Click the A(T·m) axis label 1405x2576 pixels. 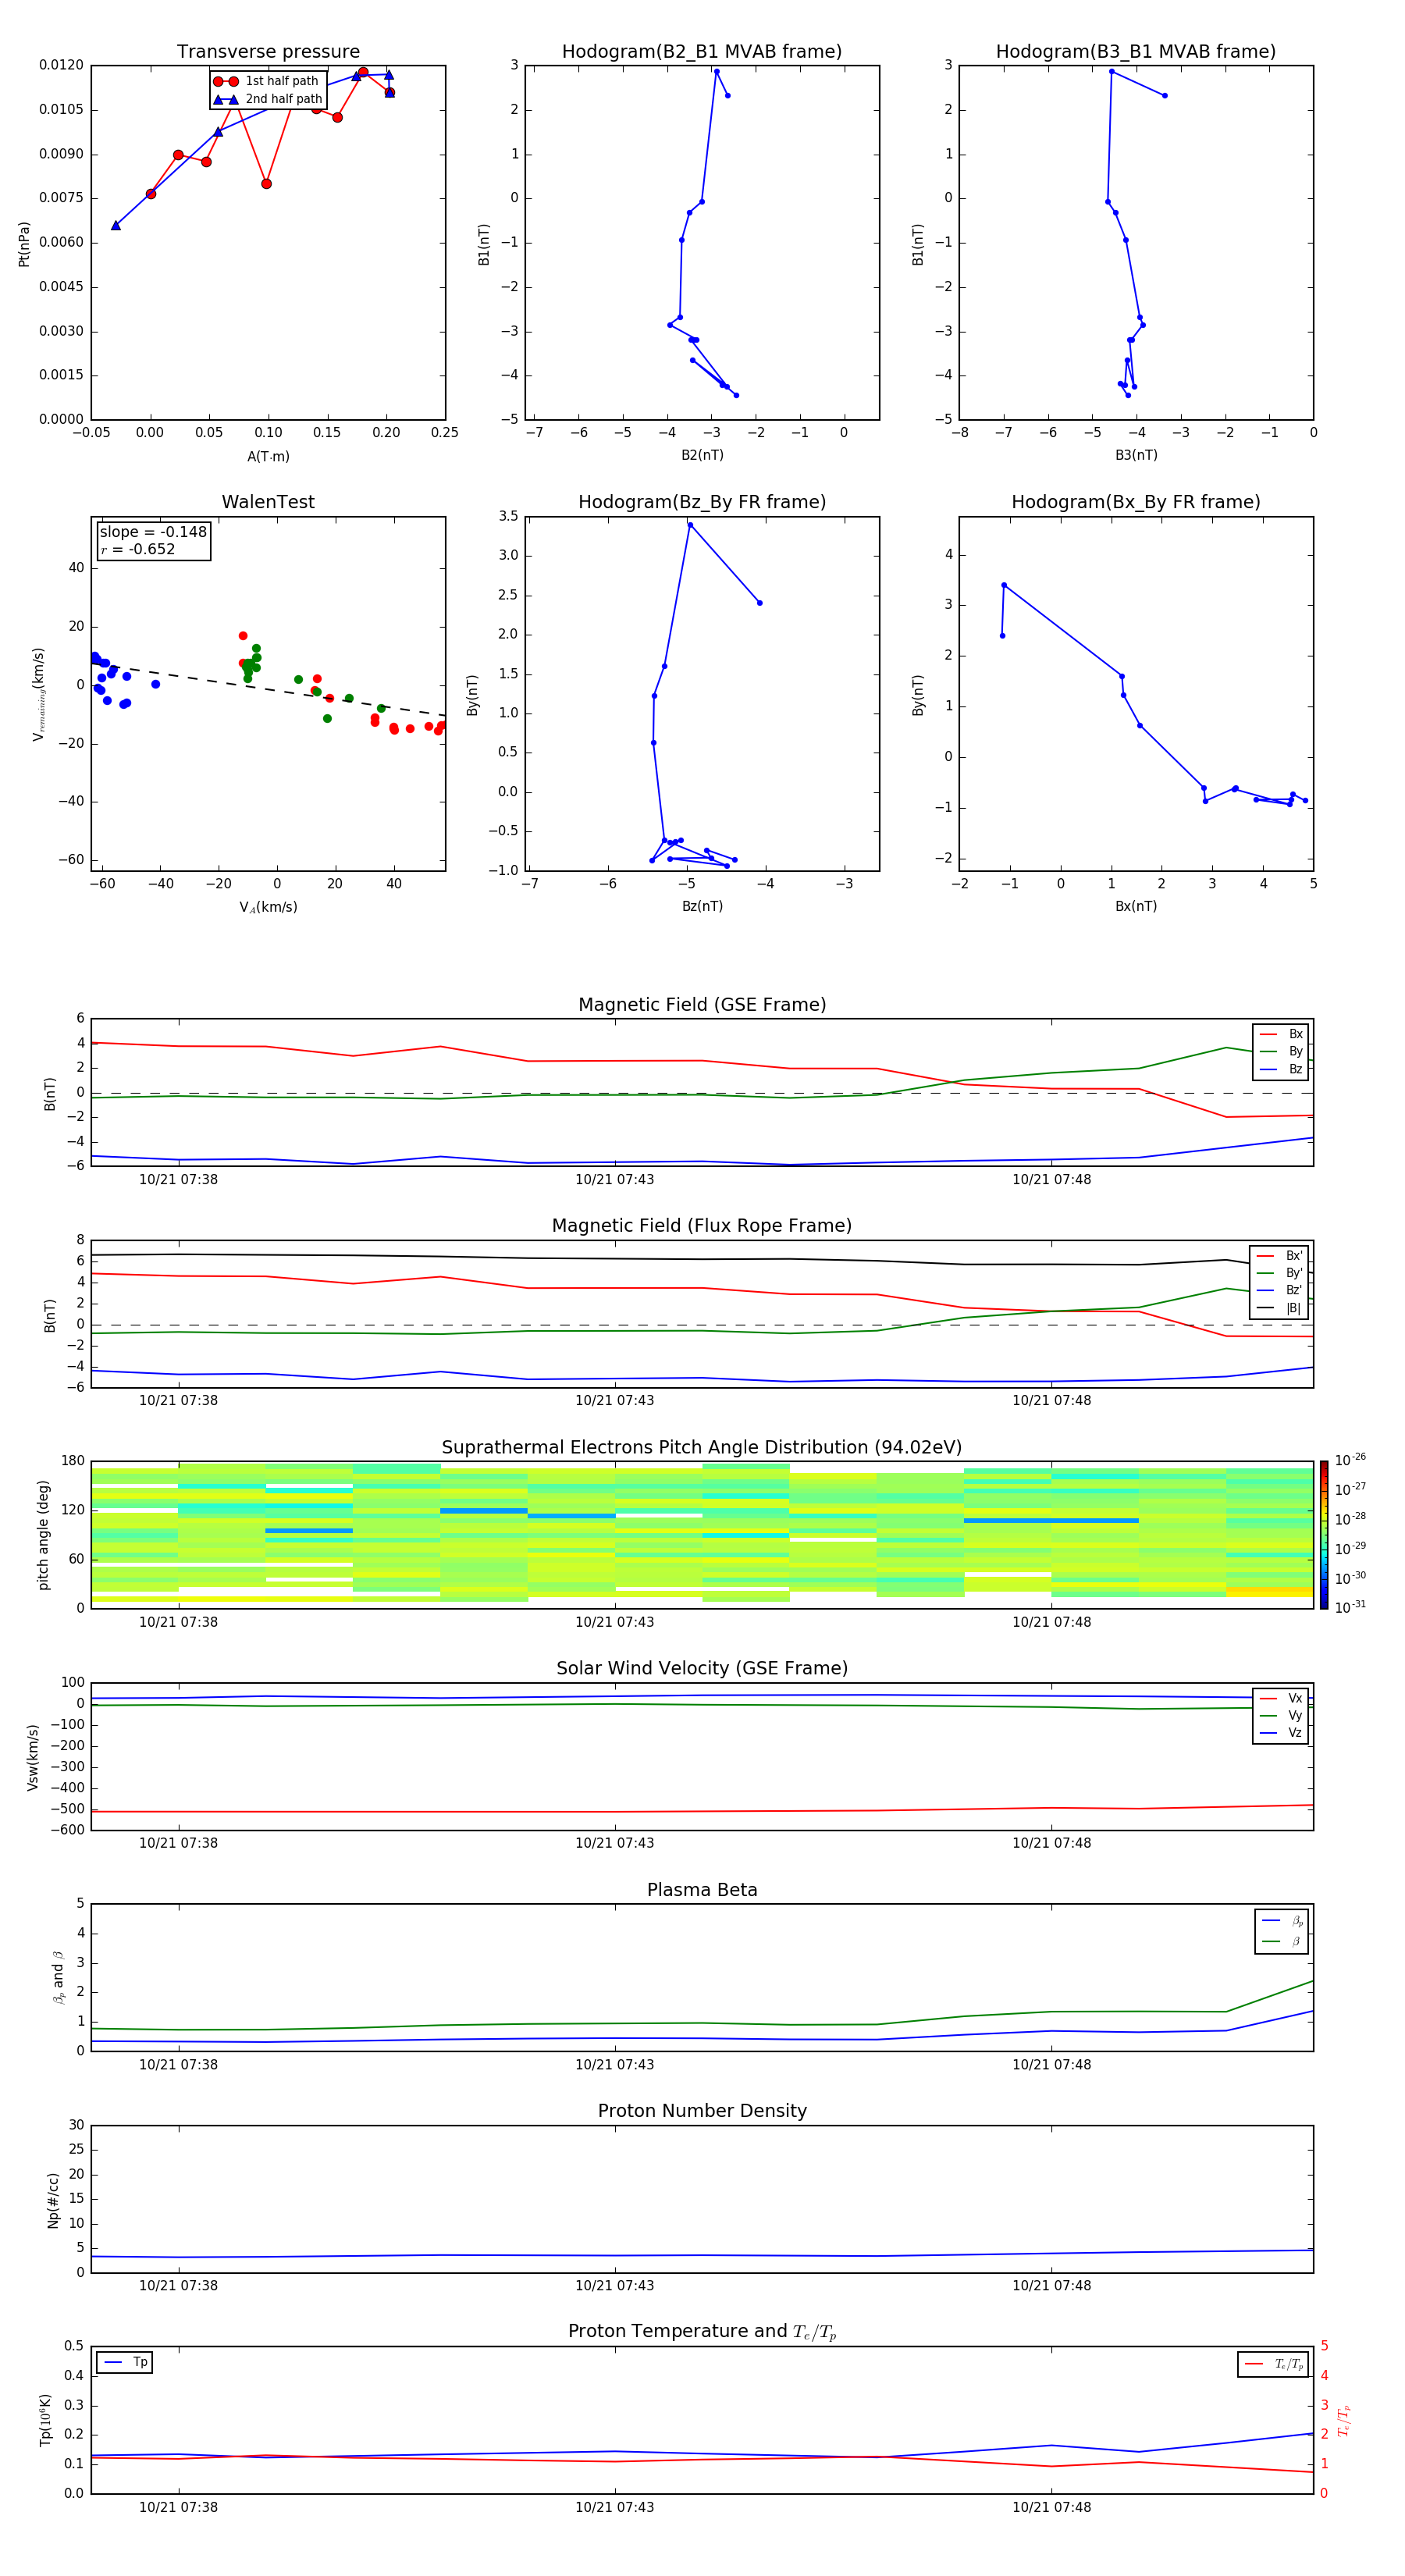click(x=268, y=457)
